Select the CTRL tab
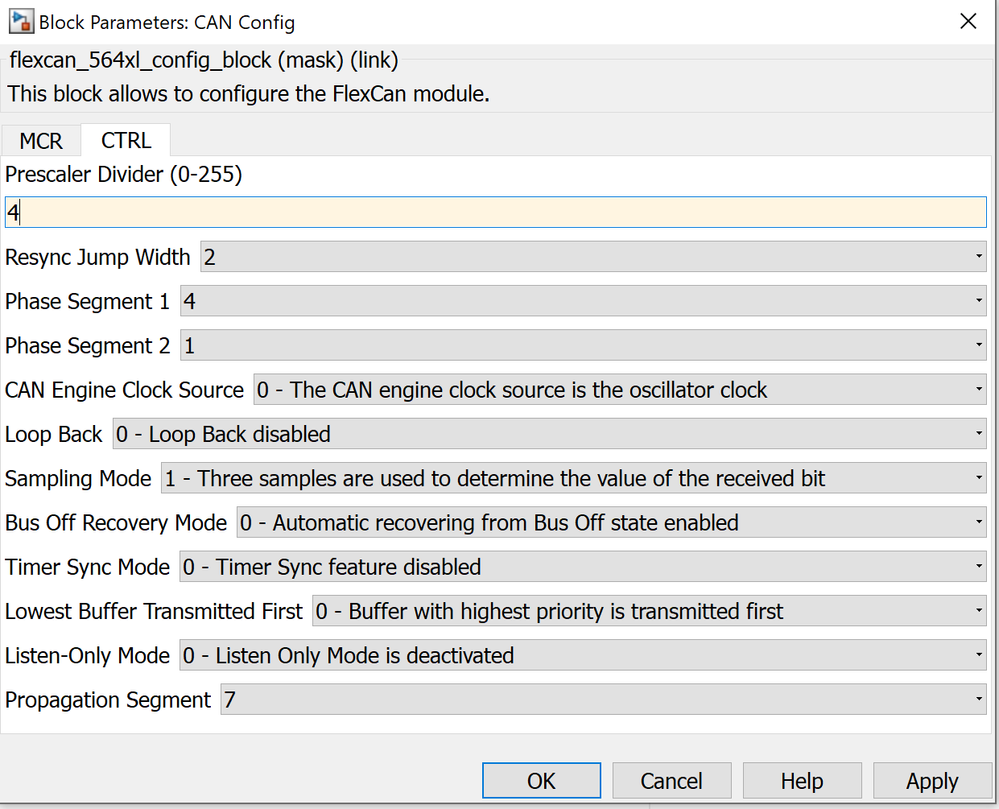The width and height of the screenshot is (999, 809). pos(126,141)
